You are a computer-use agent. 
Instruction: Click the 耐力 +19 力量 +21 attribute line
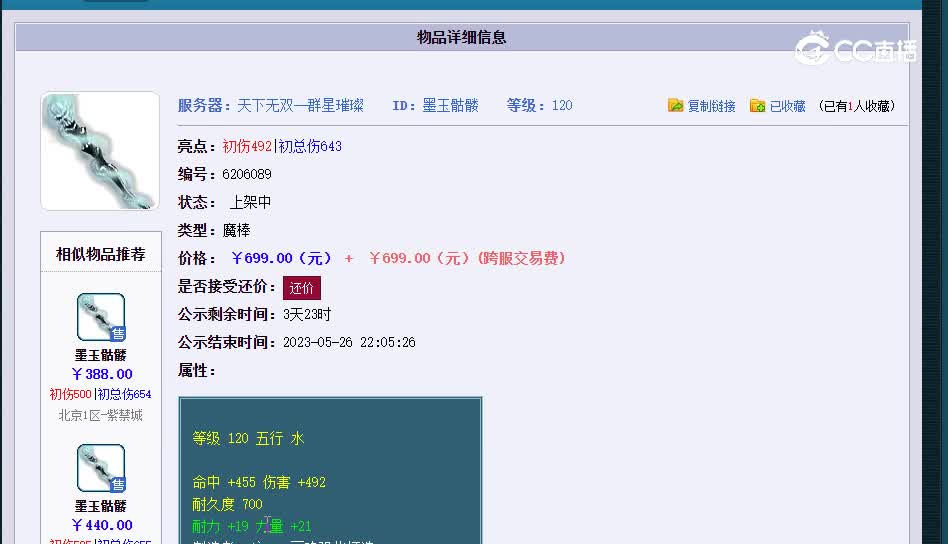click(x=252, y=526)
